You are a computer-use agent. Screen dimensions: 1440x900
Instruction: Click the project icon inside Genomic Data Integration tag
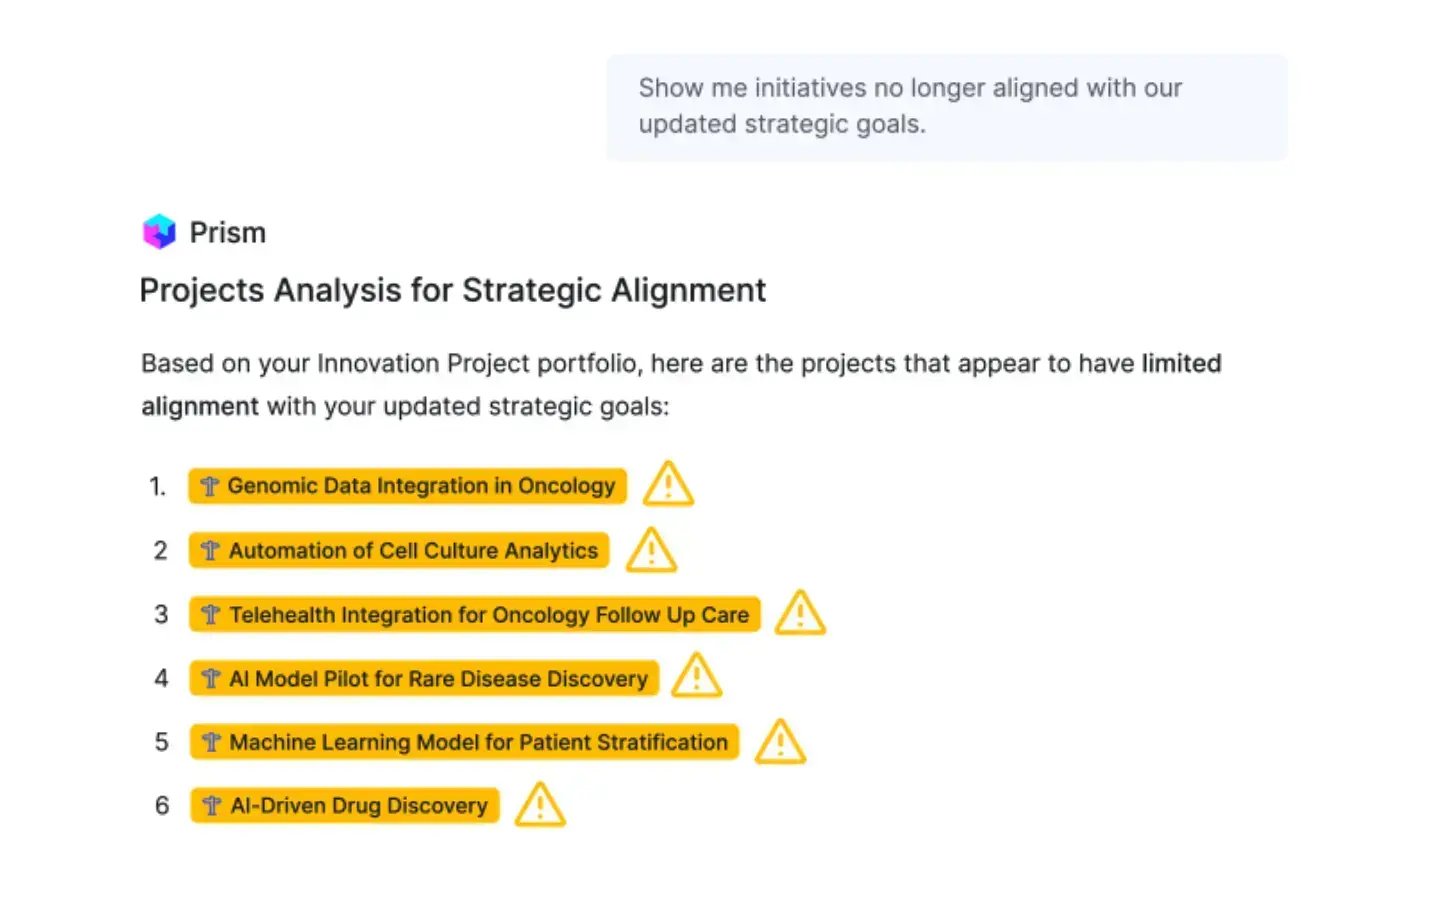pos(210,486)
